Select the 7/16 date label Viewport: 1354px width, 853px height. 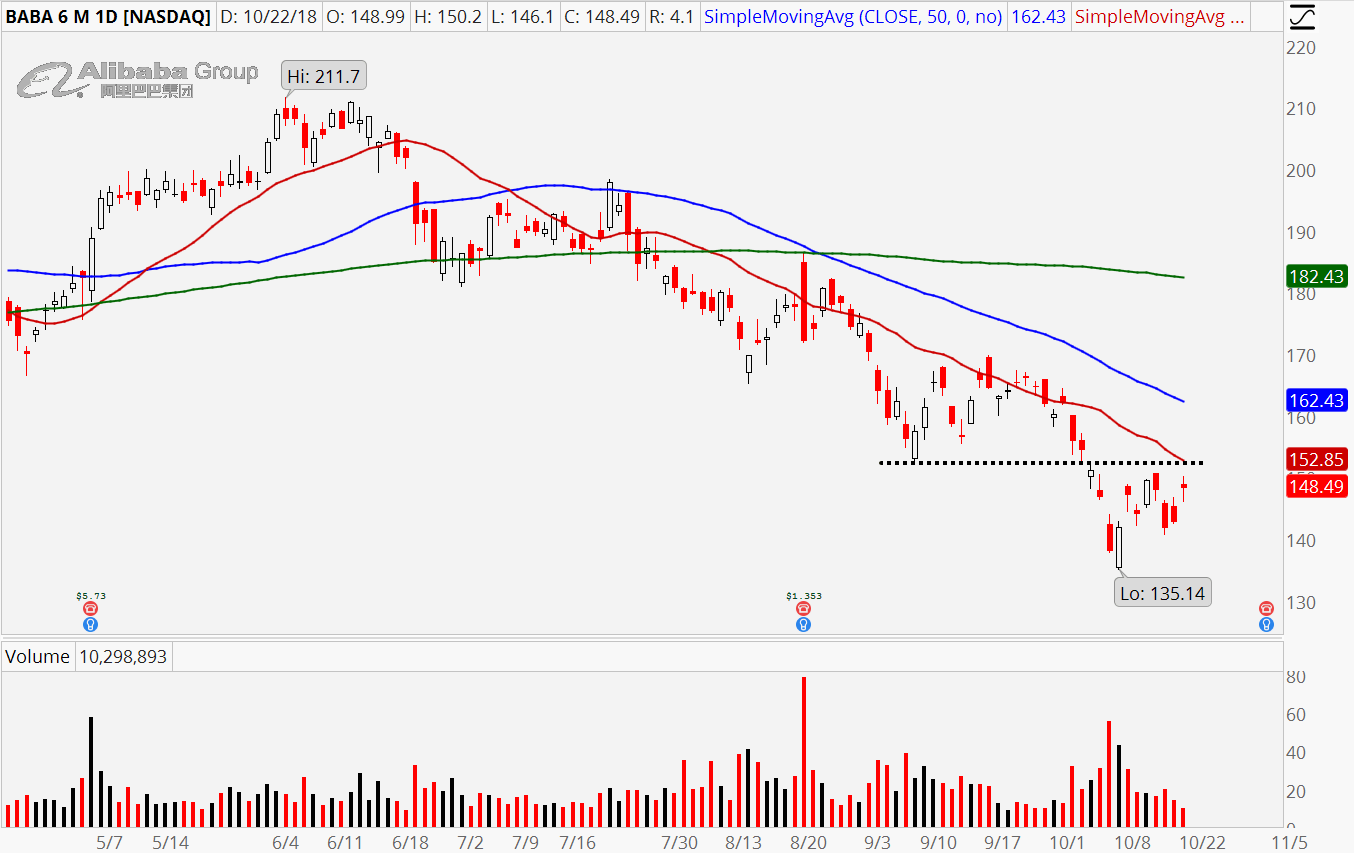pyautogui.click(x=579, y=841)
